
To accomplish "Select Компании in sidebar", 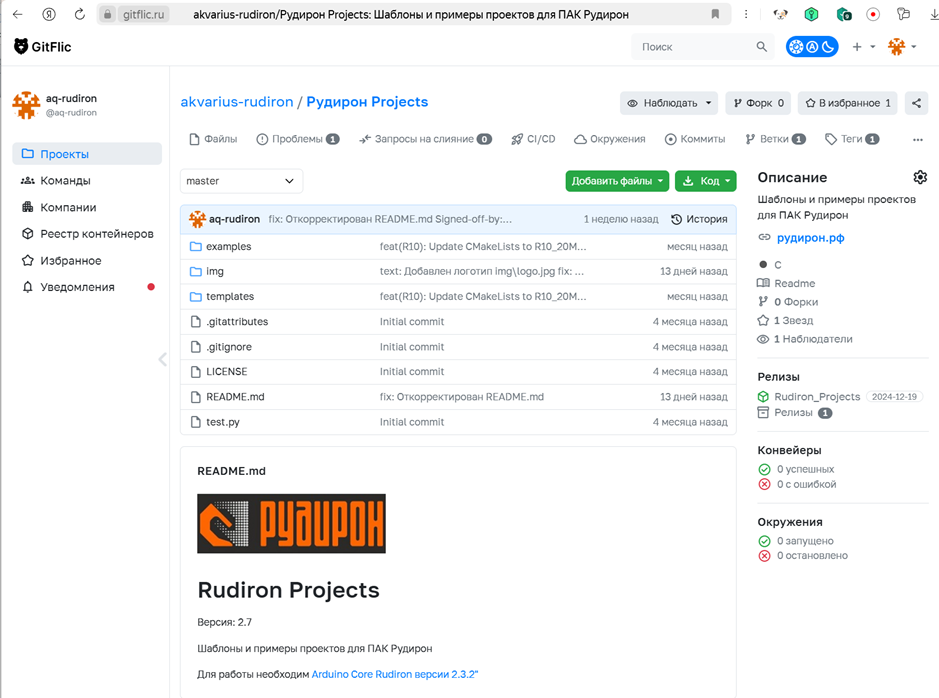I will click(87, 207).
